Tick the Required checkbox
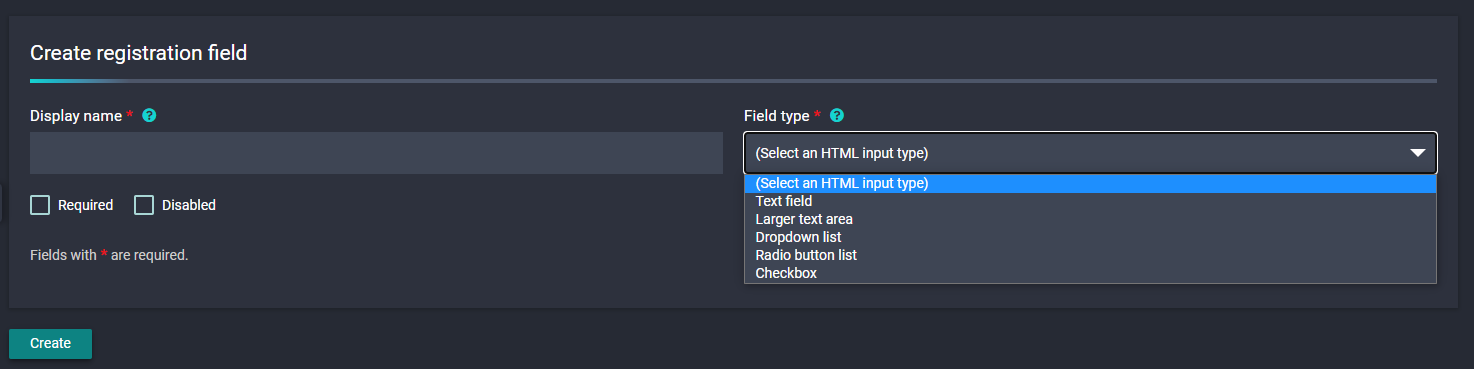This screenshot has height=369, width=1474. coord(40,205)
